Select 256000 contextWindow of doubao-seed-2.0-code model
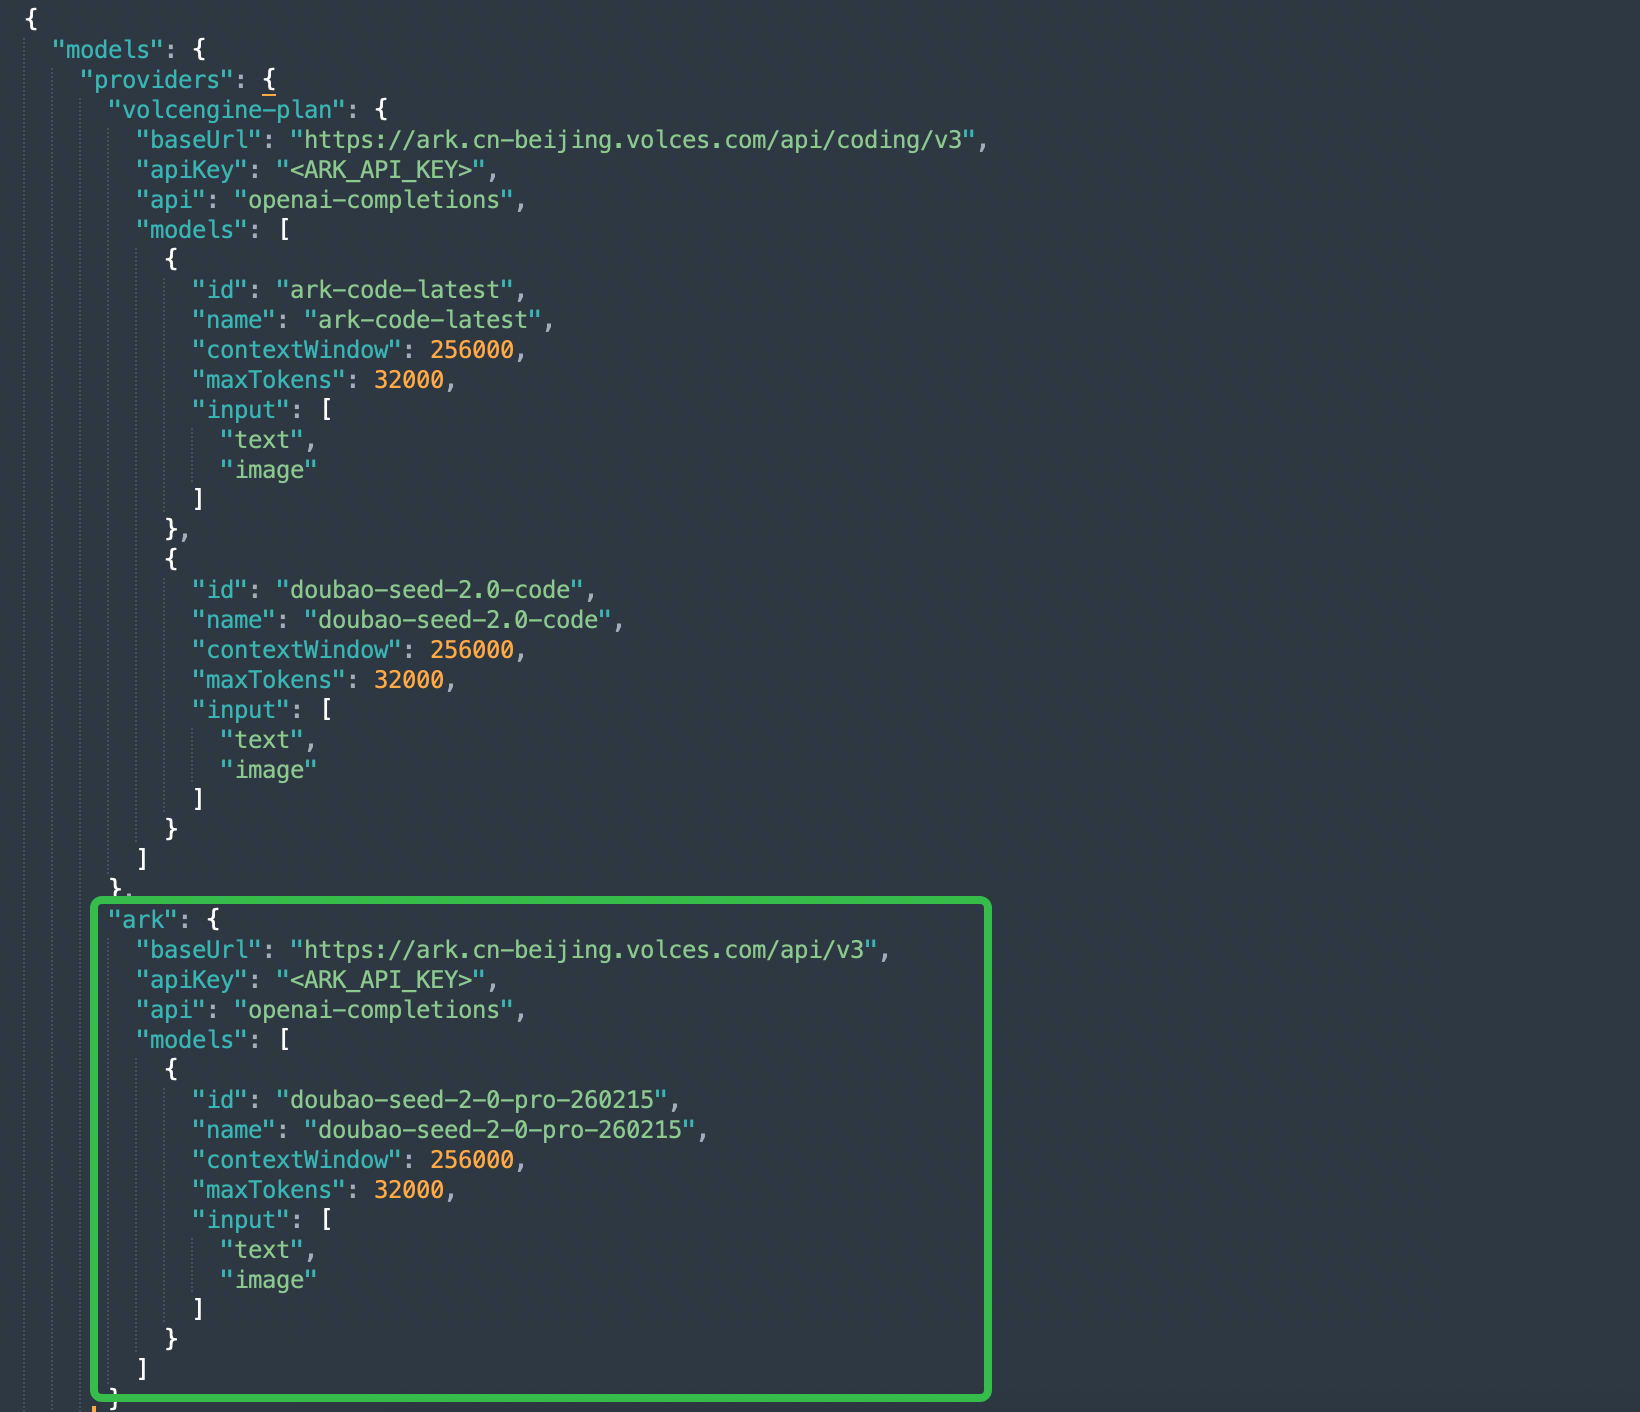This screenshot has height=1412, width=1640. 472,650
